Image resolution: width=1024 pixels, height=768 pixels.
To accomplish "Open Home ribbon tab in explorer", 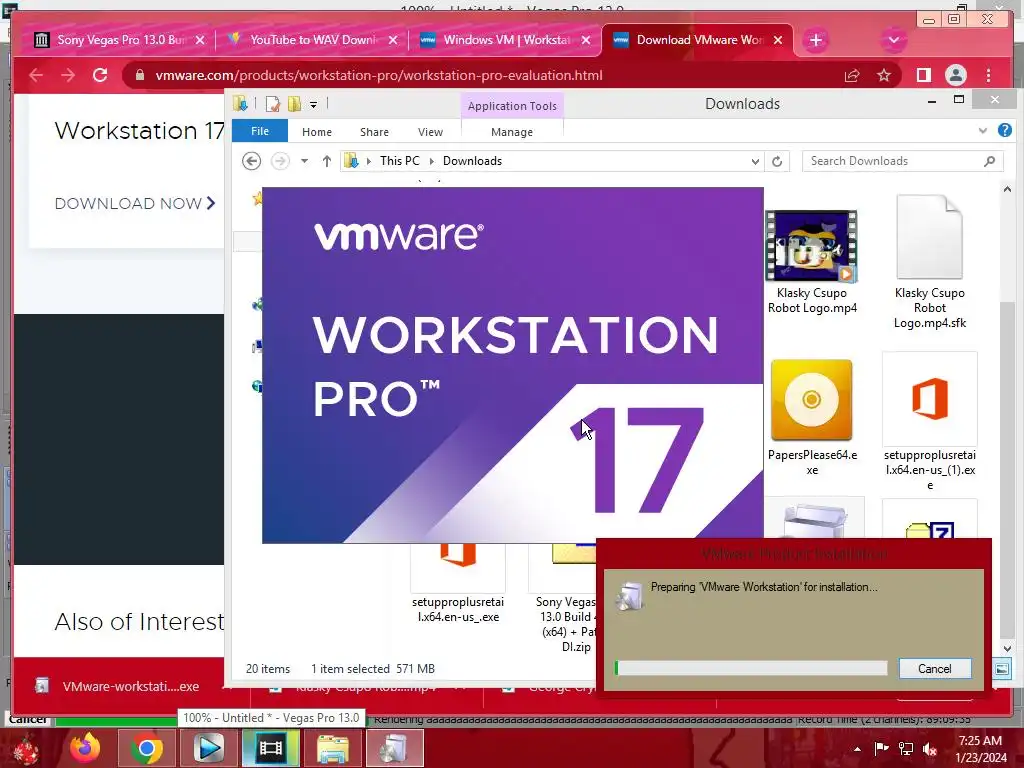I will (317, 132).
